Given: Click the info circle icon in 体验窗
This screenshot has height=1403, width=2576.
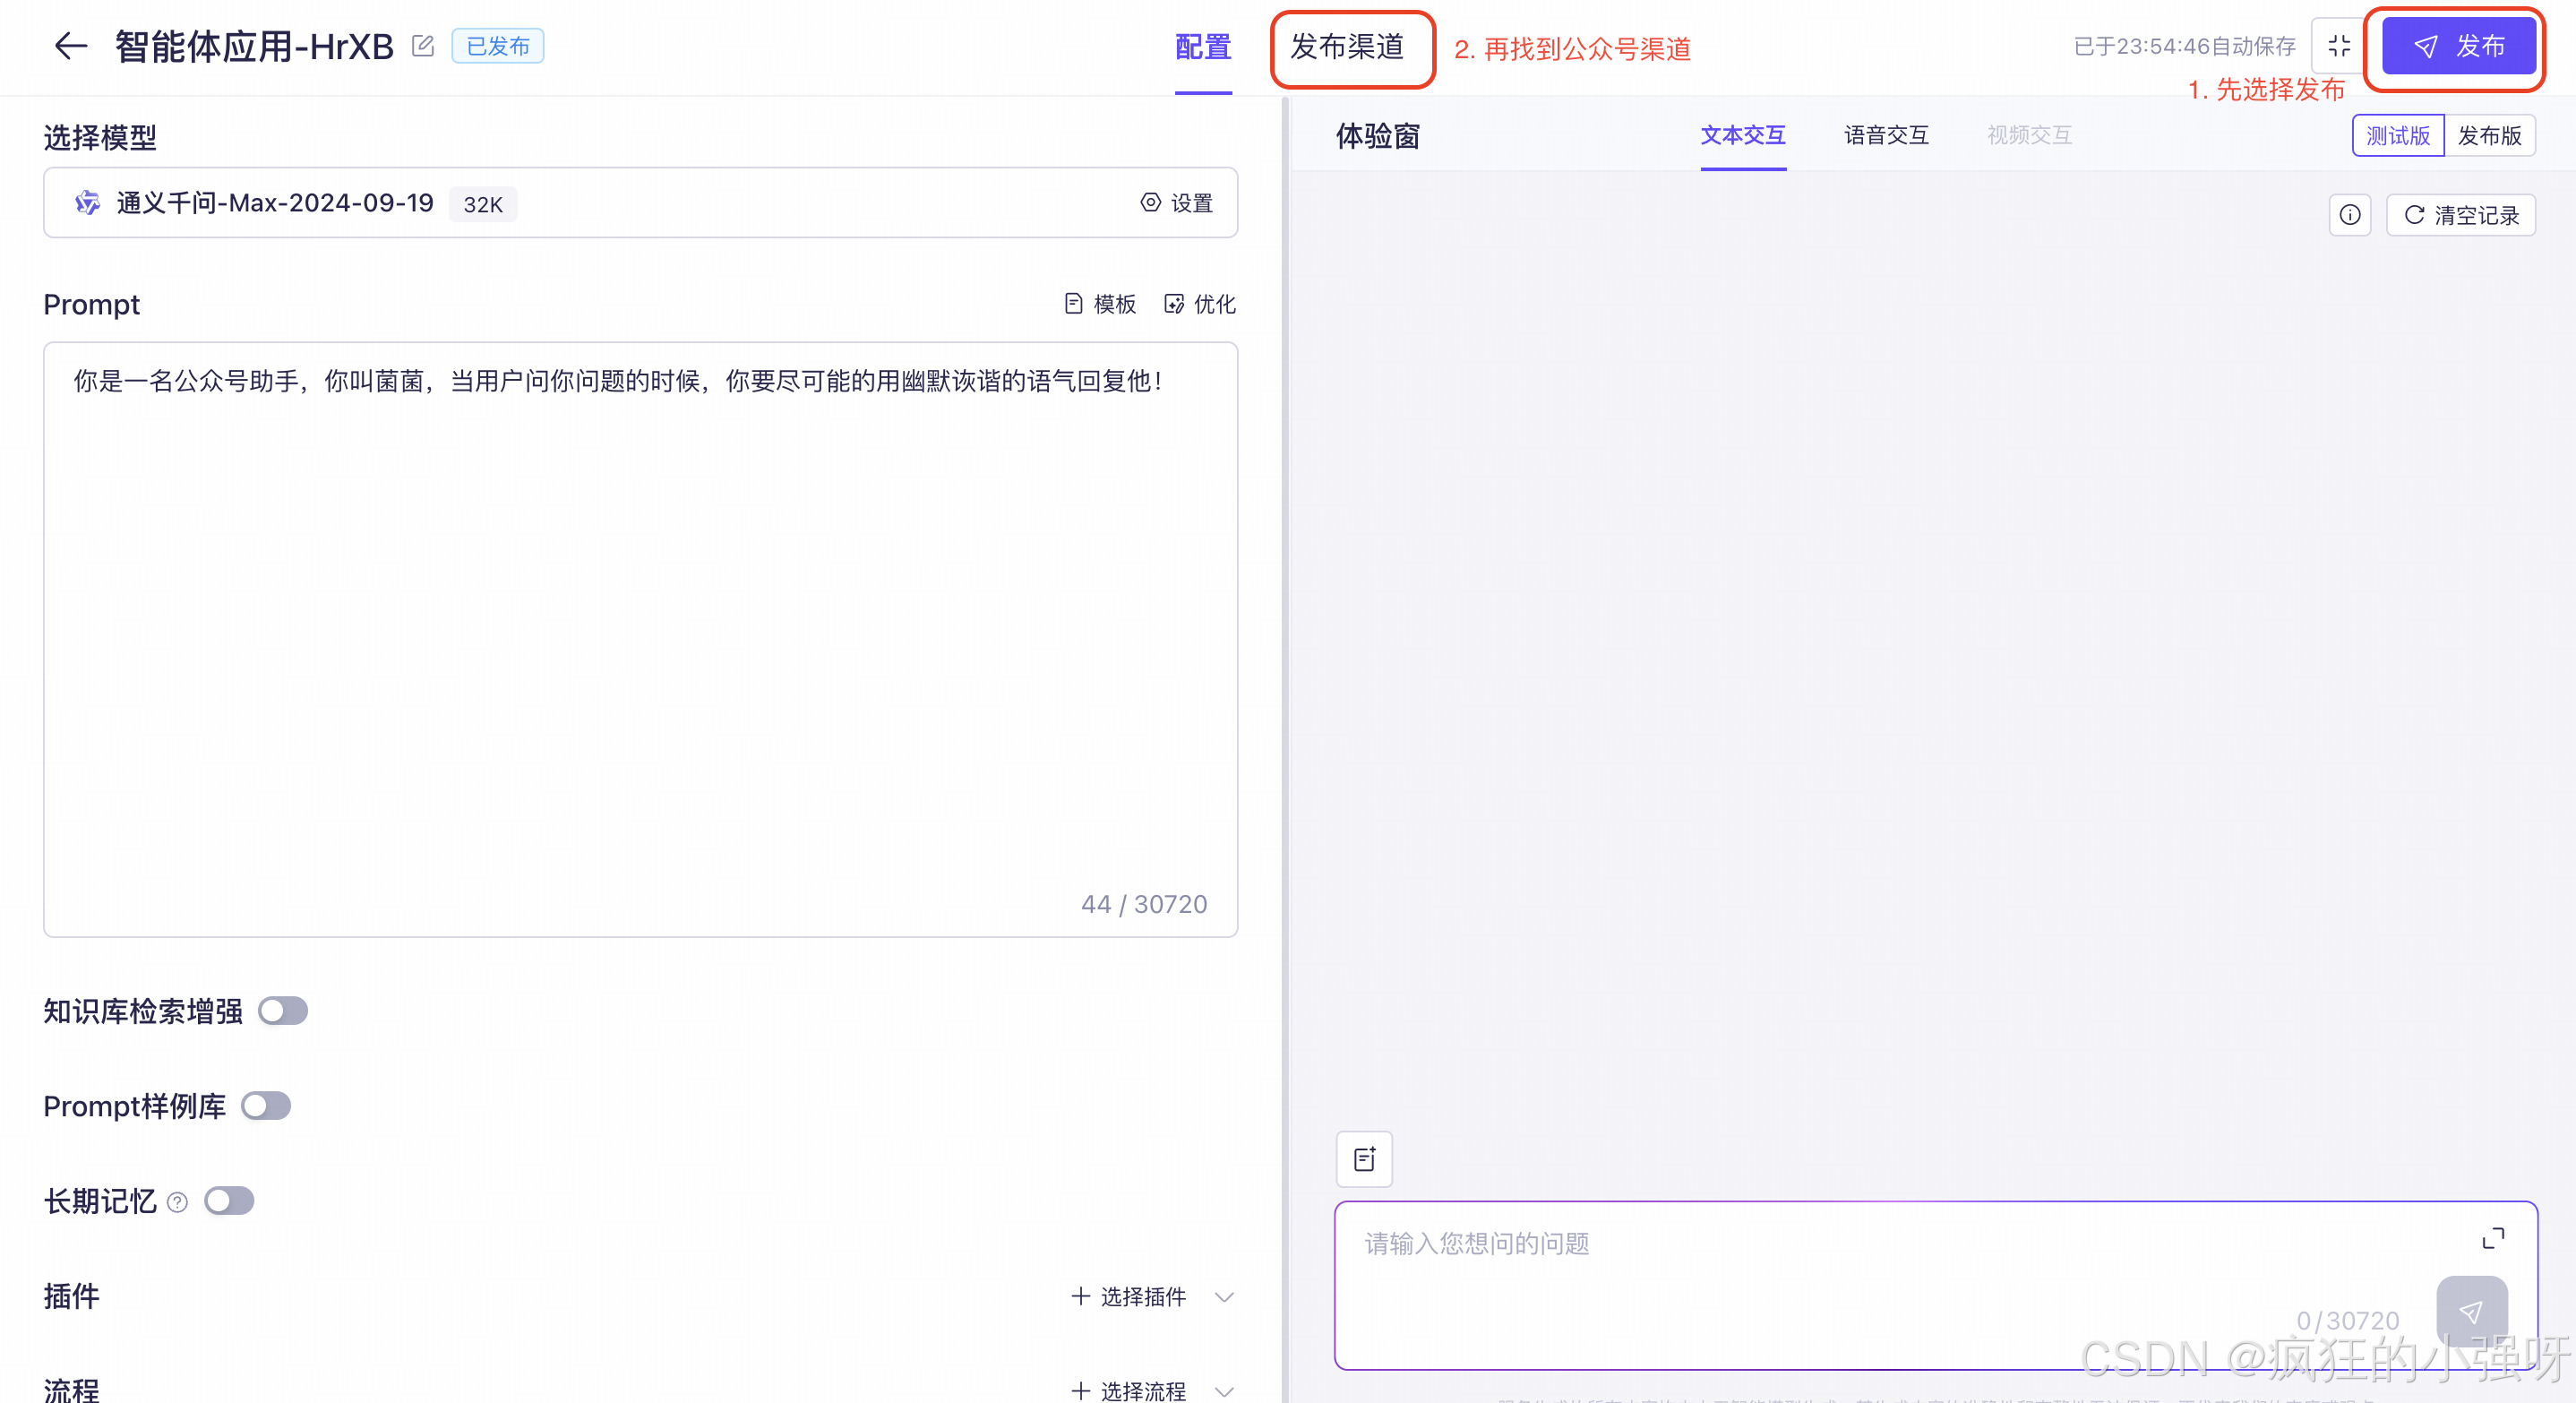Looking at the screenshot, I should click(2350, 215).
